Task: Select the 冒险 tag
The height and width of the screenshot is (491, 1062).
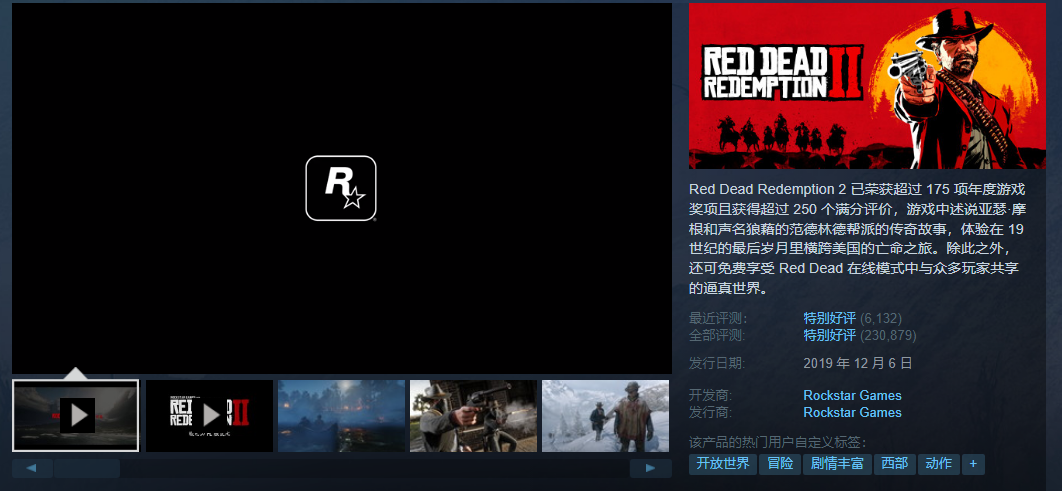Action: 780,464
